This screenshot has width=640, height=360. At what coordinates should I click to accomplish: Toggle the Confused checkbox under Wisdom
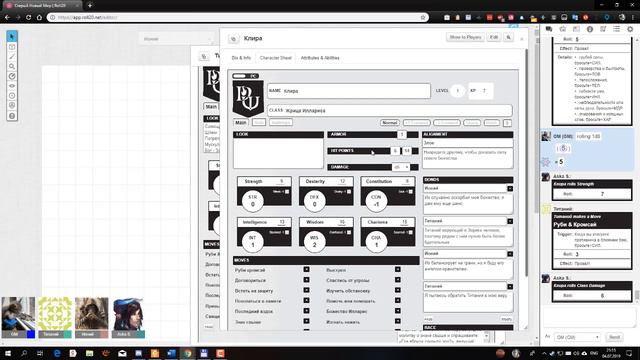(x=349, y=232)
